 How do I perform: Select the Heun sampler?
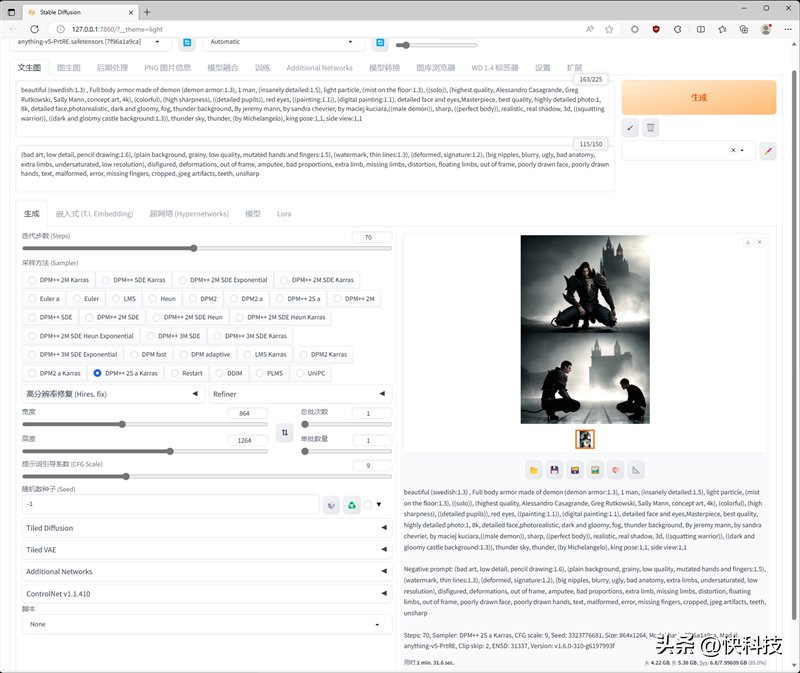162,298
